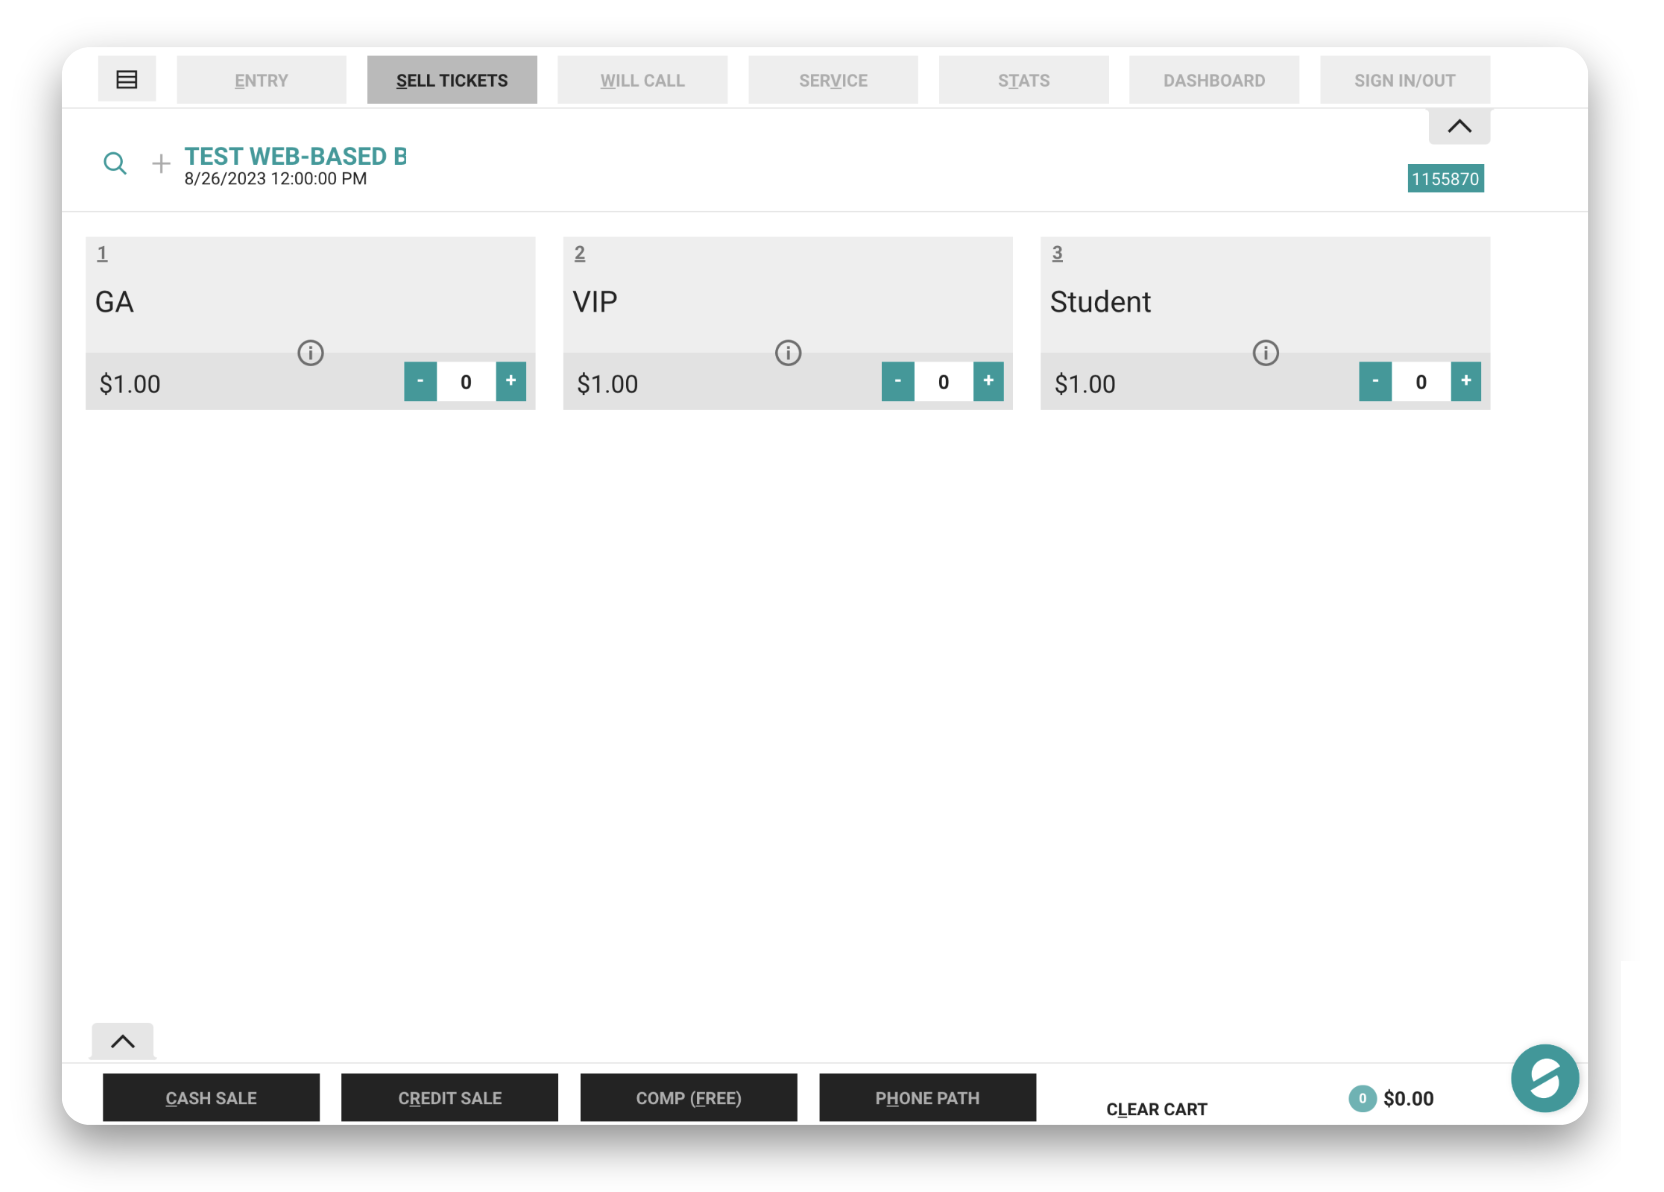Switch to the Entry tab
This screenshot has width=1664, height=1192.
tap(262, 80)
